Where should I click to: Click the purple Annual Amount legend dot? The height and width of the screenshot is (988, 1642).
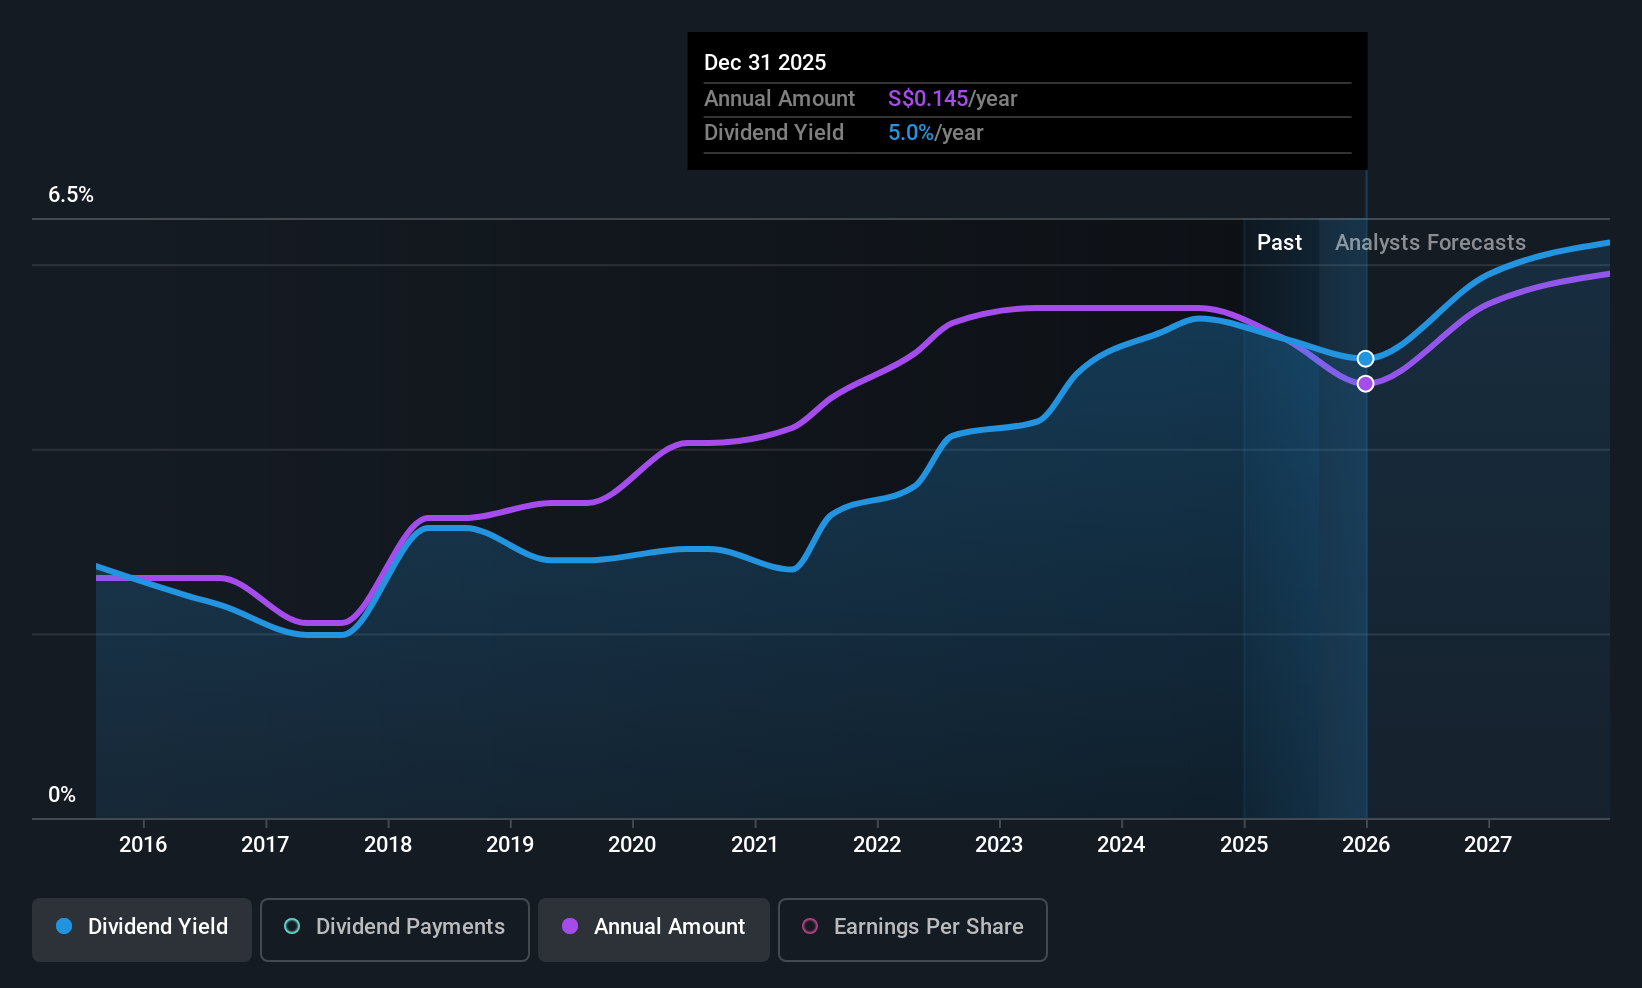pos(570,926)
